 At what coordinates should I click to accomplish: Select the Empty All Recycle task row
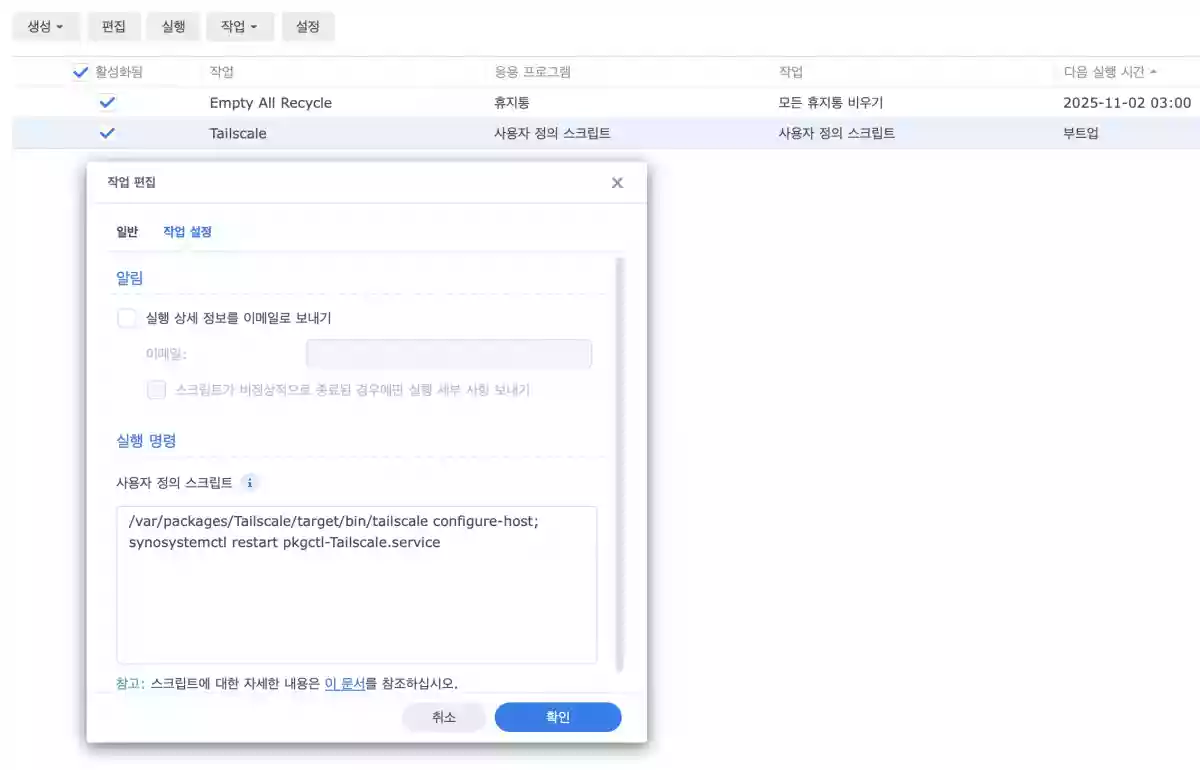click(400, 103)
